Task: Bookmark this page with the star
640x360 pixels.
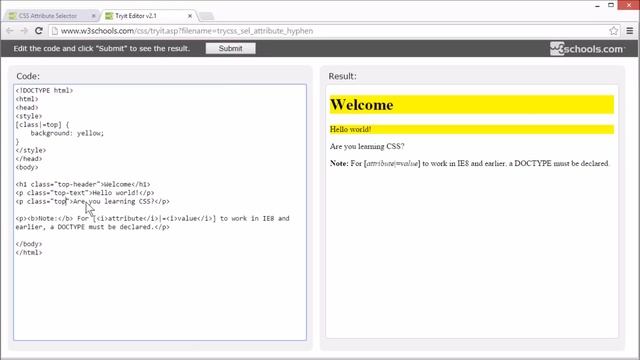Action: [613, 31]
